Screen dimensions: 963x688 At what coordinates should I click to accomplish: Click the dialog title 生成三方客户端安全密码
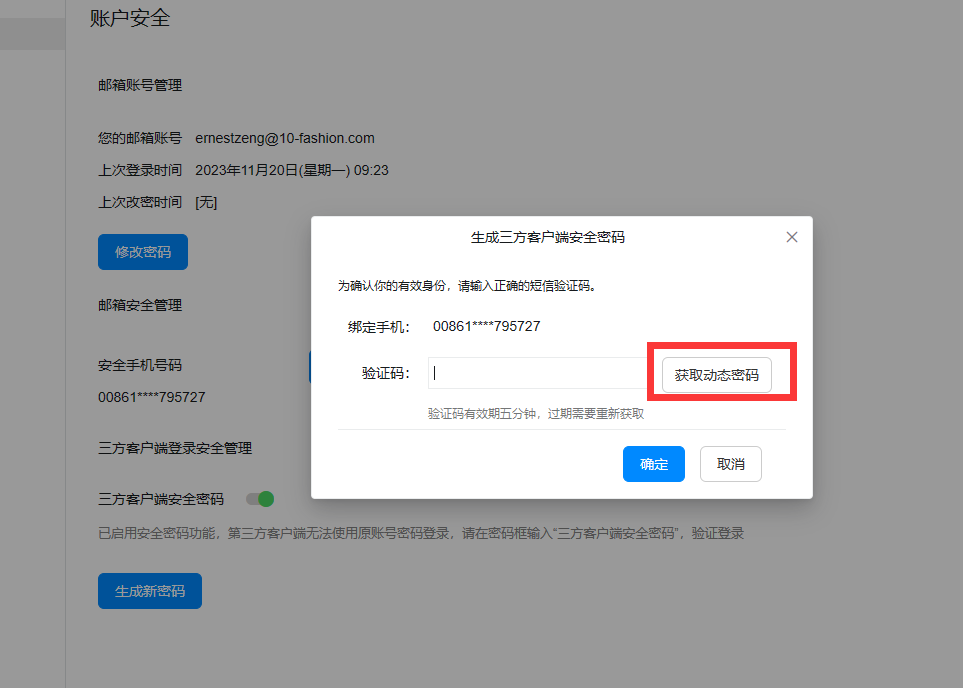[554, 237]
